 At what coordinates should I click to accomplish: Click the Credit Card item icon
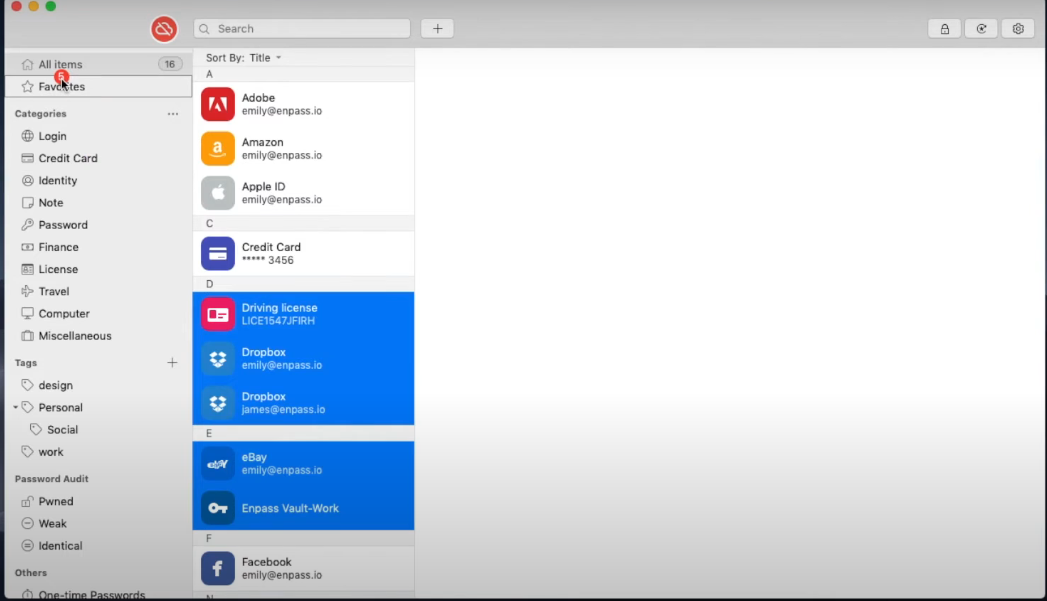pyautogui.click(x=218, y=254)
